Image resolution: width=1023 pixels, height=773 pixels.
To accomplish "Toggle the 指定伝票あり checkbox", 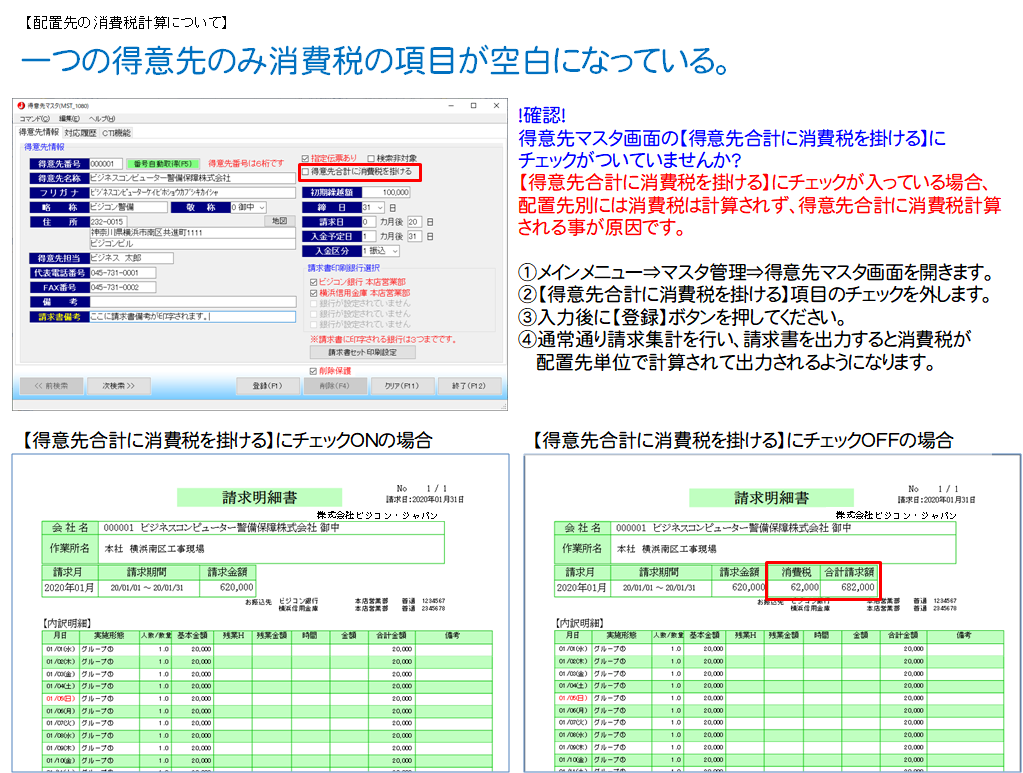I will tap(306, 158).
